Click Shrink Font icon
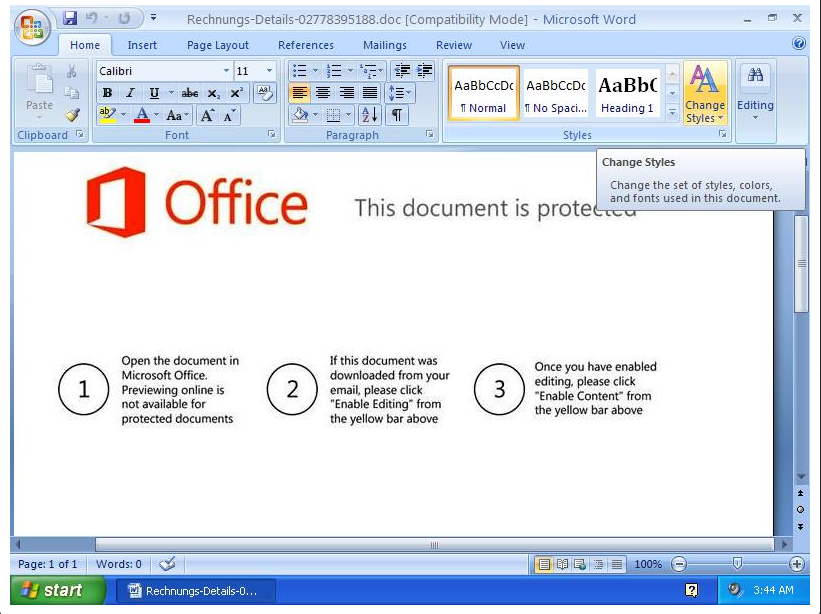This screenshot has width=821, height=614. 229,115
